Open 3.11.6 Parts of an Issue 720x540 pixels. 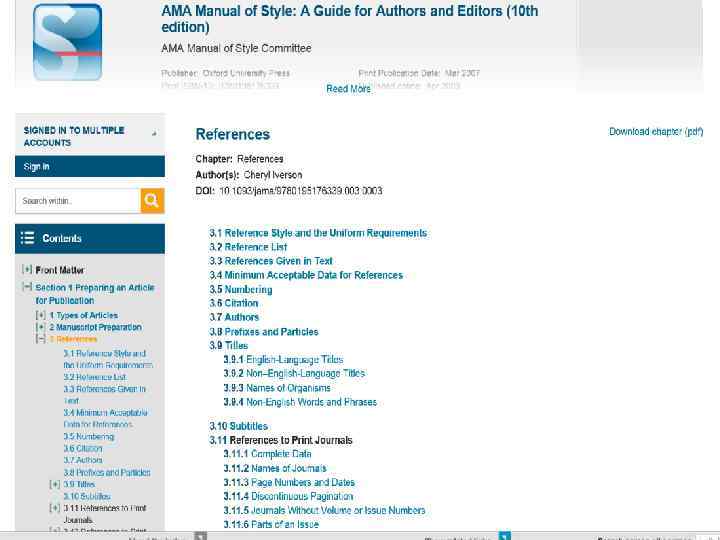tap(271, 524)
